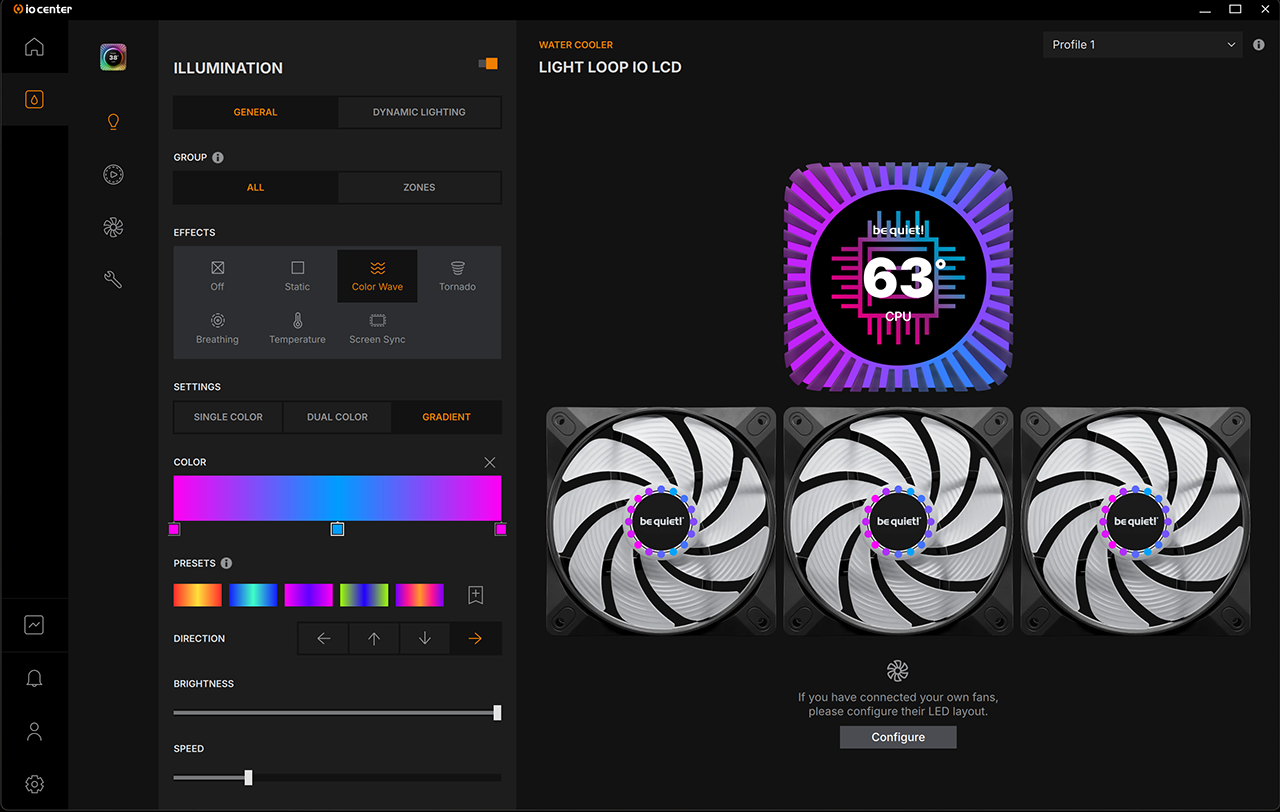Screen dimensions: 1280x812
Task: Set wave direction to left arrow
Action: [x=323, y=639]
